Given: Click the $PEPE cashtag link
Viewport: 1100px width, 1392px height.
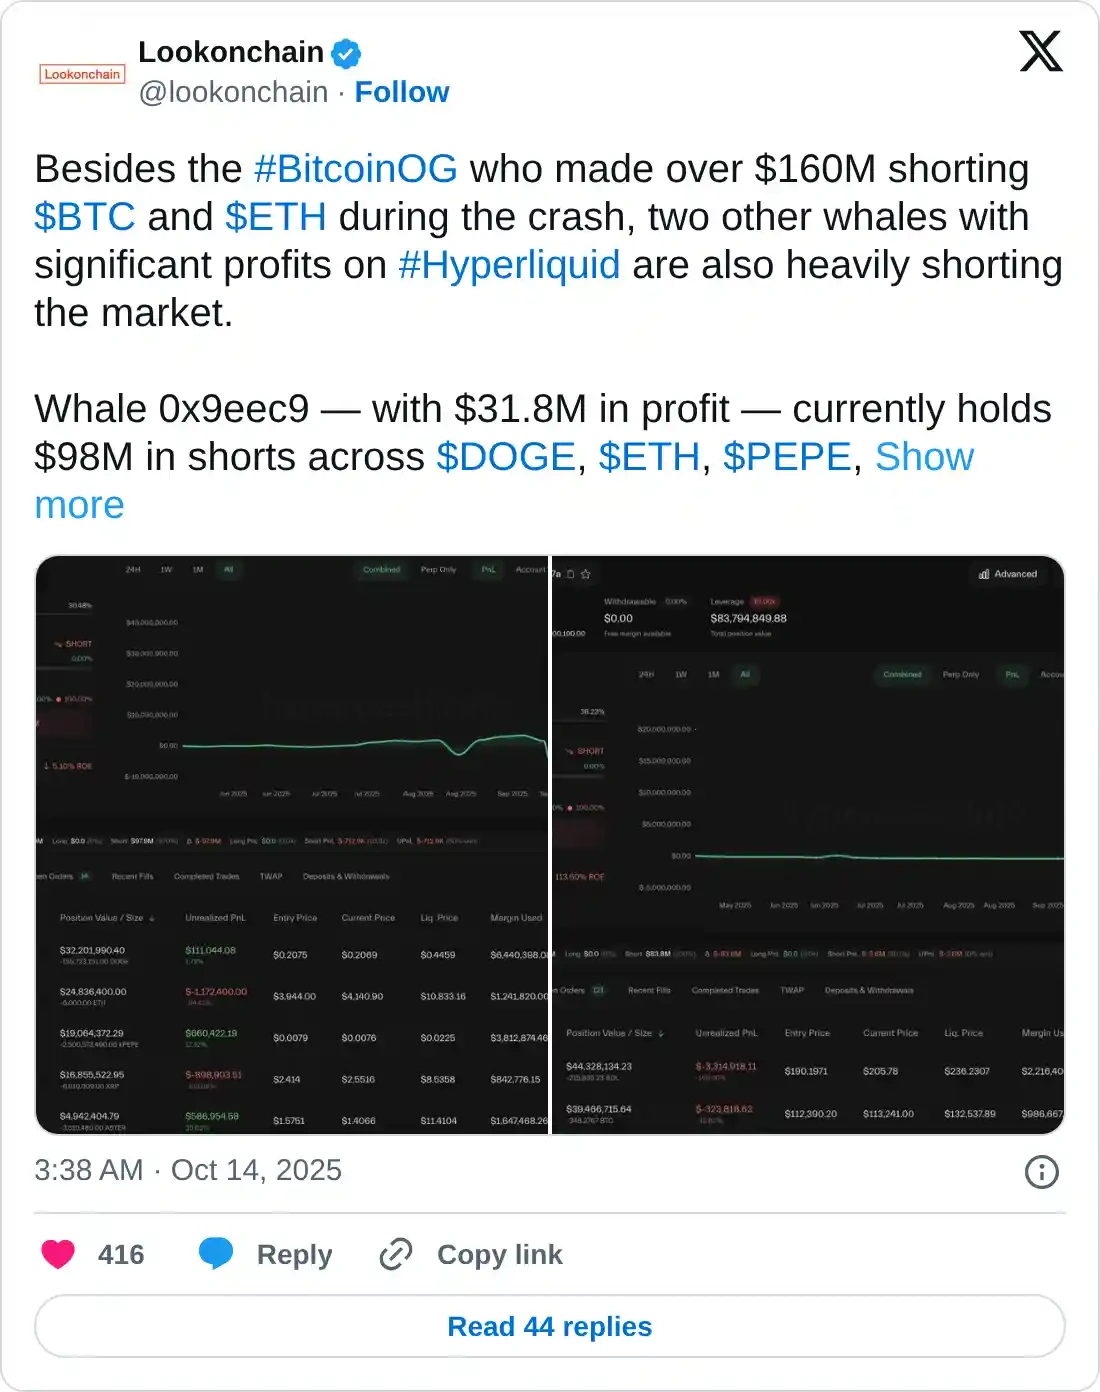Looking at the screenshot, I should click(786, 457).
